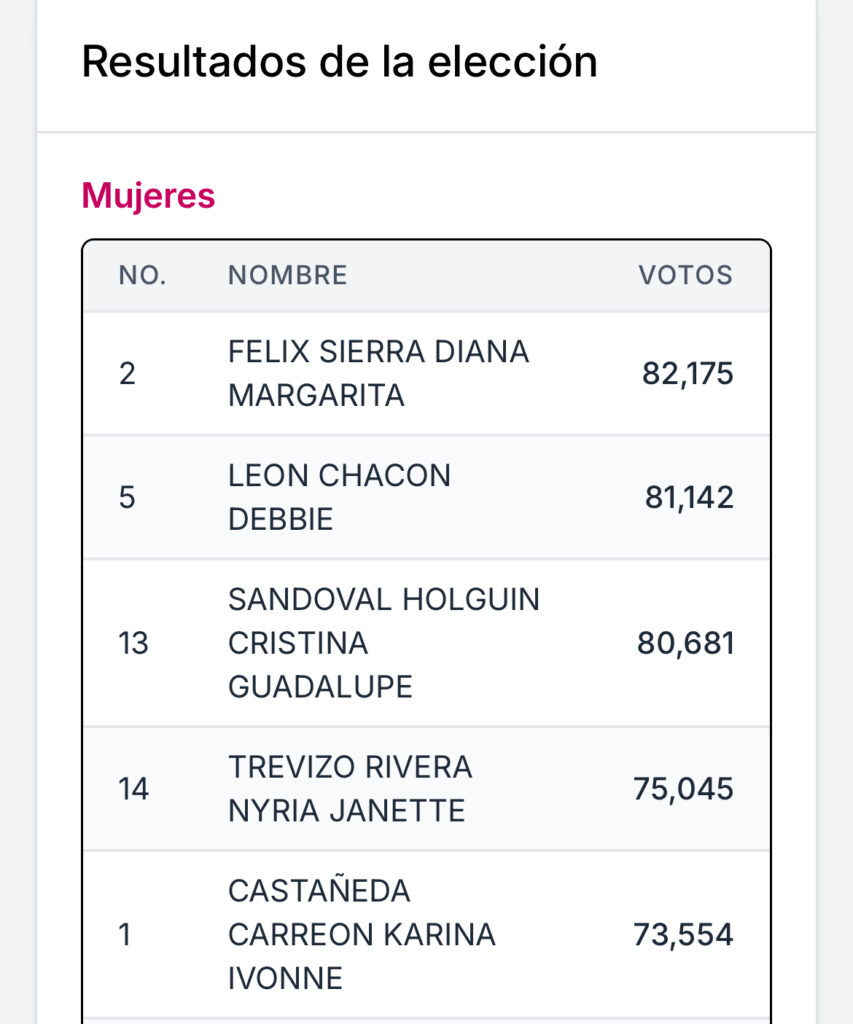Click the NOMBRE column header
Image resolution: width=853 pixels, height=1024 pixels.
click(x=287, y=275)
